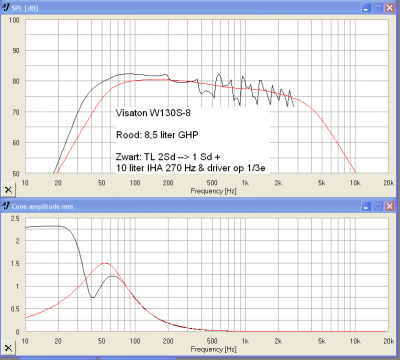
Task: Maximize the Cone amplitude mm window
Action: click(378, 206)
